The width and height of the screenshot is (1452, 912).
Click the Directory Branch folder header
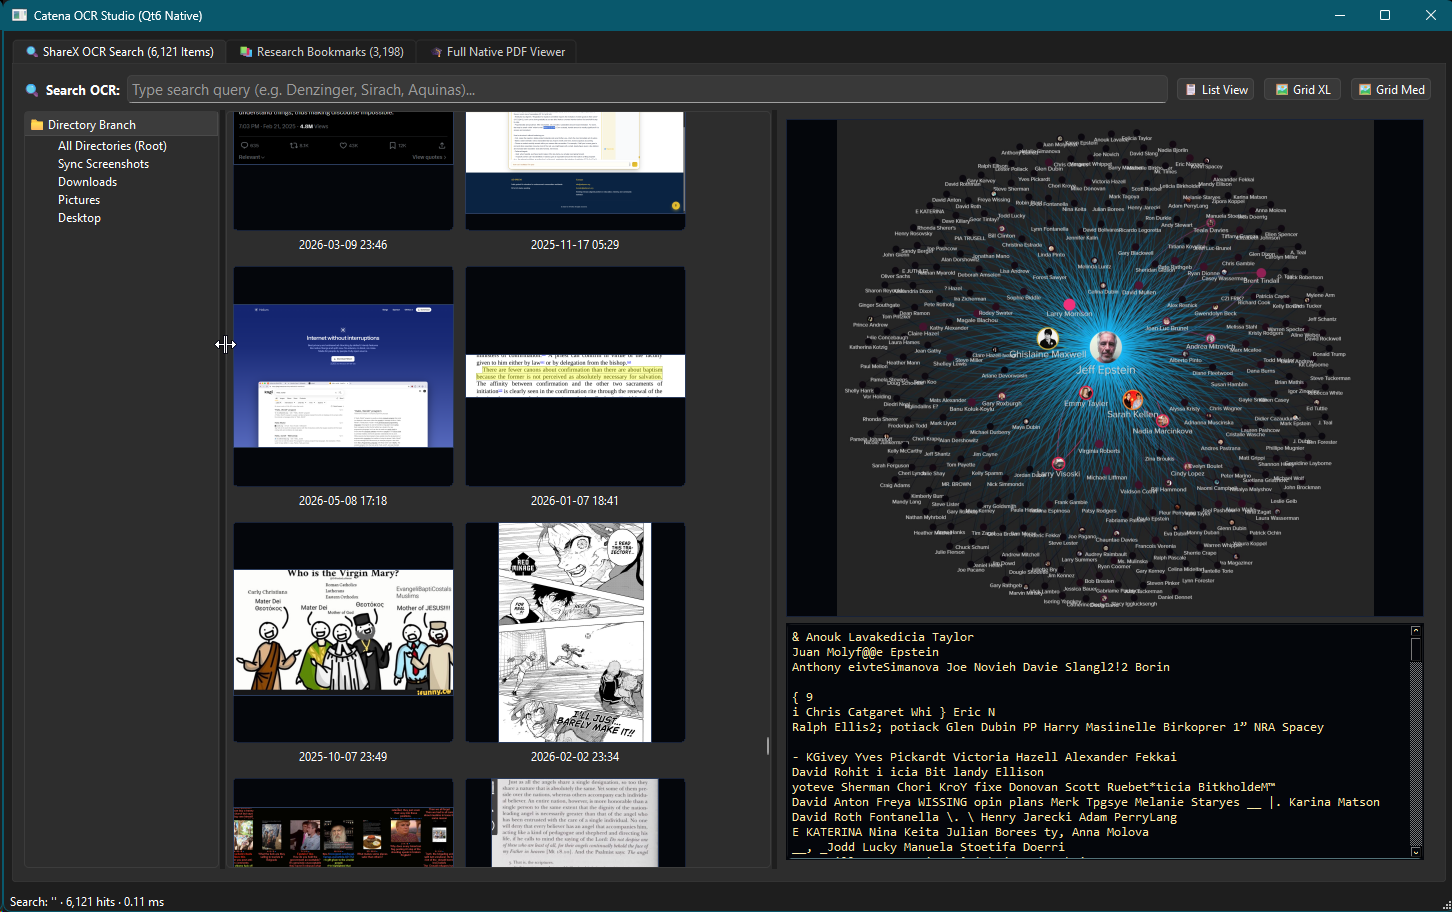pyautogui.click(x=121, y=125)
